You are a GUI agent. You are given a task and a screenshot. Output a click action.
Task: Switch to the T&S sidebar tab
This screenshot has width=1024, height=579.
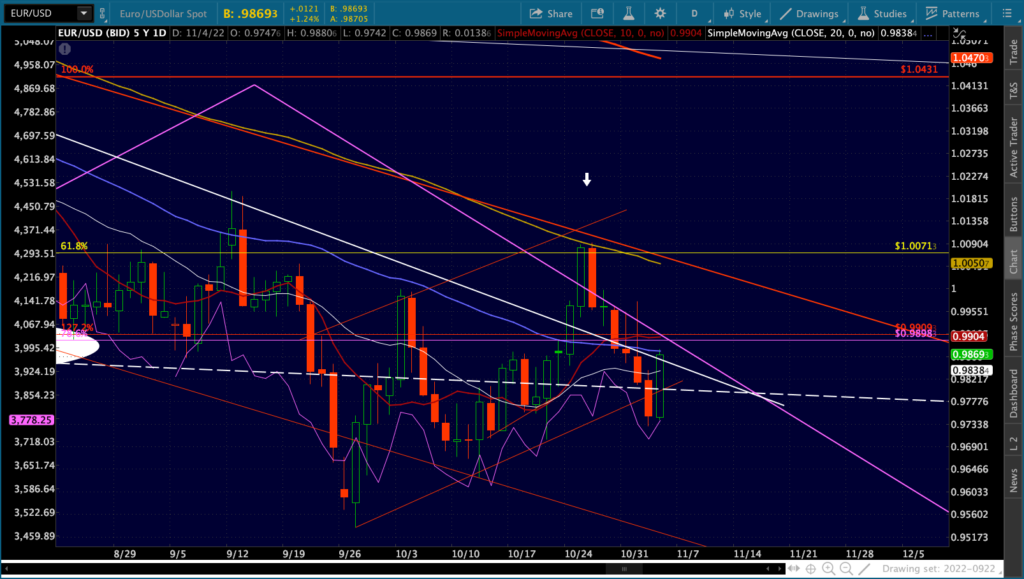[x=1014, y=90]
